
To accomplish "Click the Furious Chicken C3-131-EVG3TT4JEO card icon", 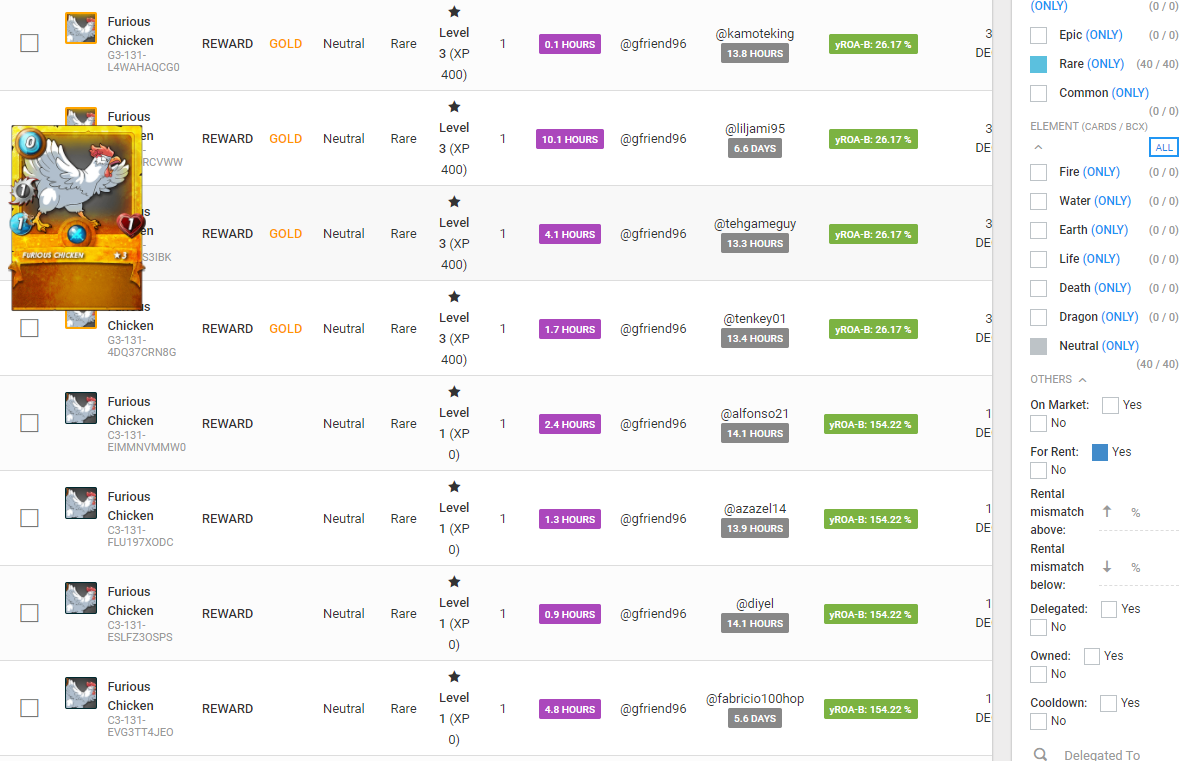I will click(x=81, y=693).
